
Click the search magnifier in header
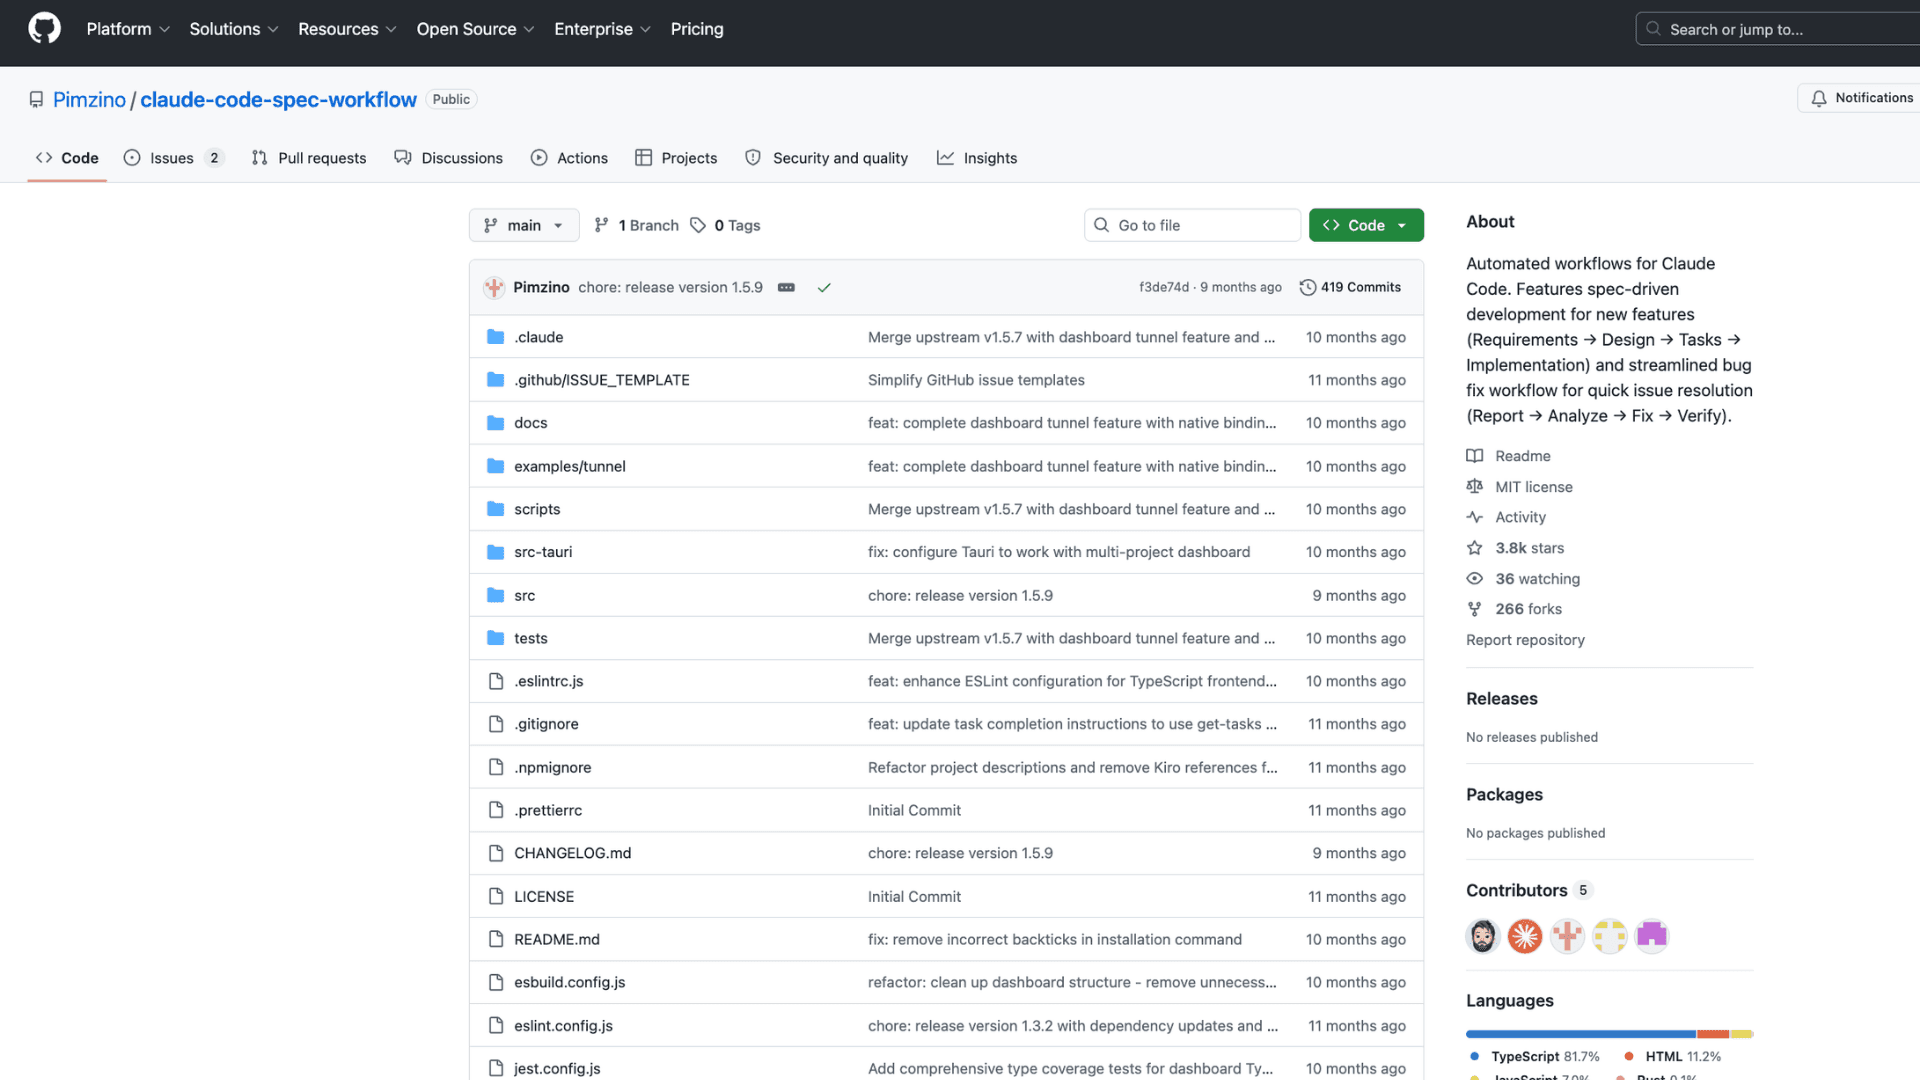click(1653, 29)
